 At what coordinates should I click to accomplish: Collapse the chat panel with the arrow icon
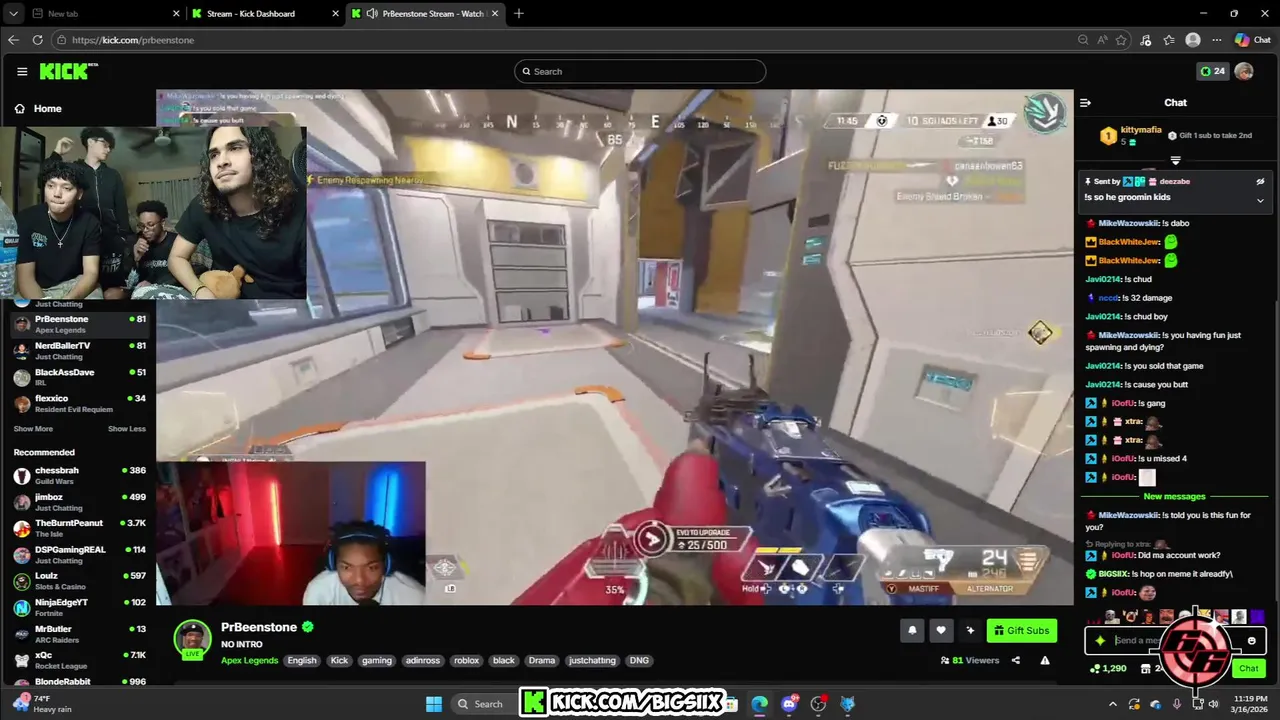1085,102
